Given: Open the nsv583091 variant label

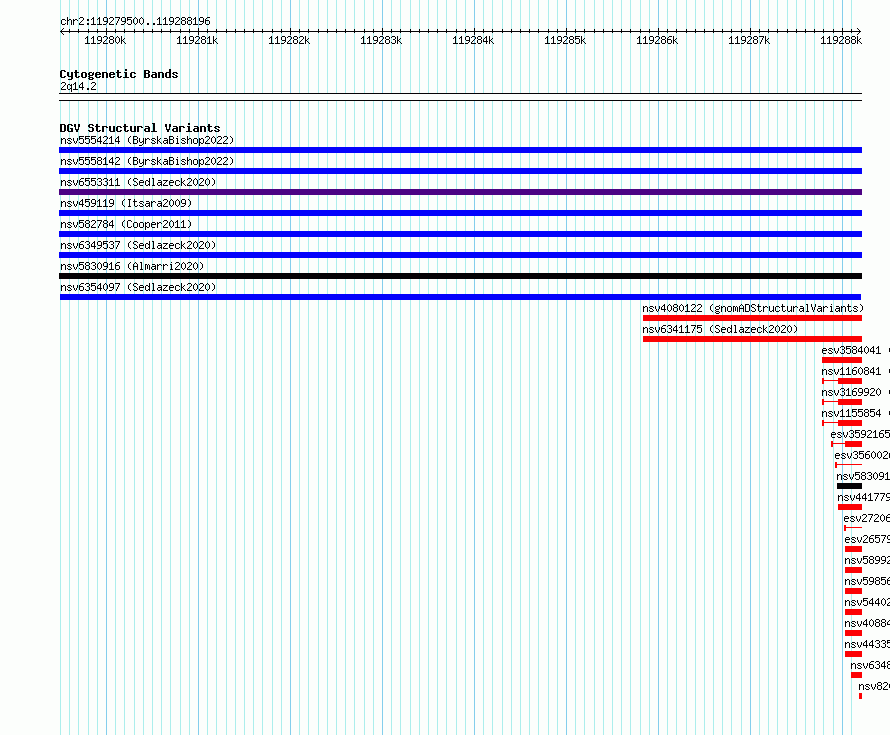Looking at the screenshot, I should [863, 476].
